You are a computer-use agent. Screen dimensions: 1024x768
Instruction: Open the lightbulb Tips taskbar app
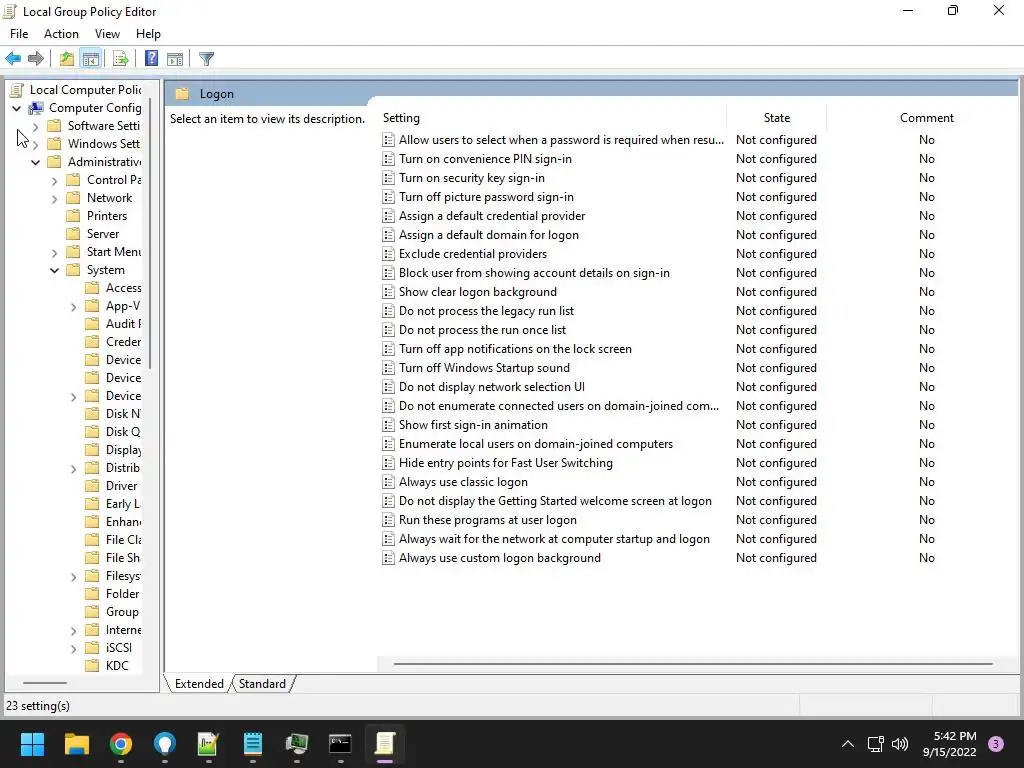(165, 744)
